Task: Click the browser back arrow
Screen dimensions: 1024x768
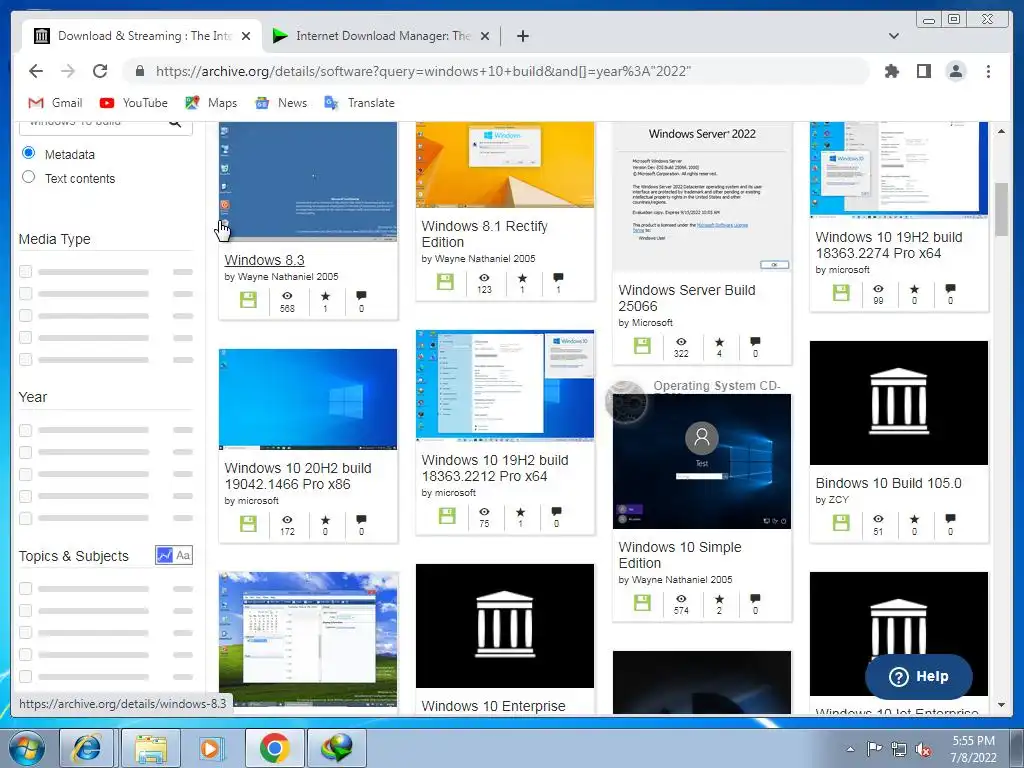Action: [x=36, y=71]
